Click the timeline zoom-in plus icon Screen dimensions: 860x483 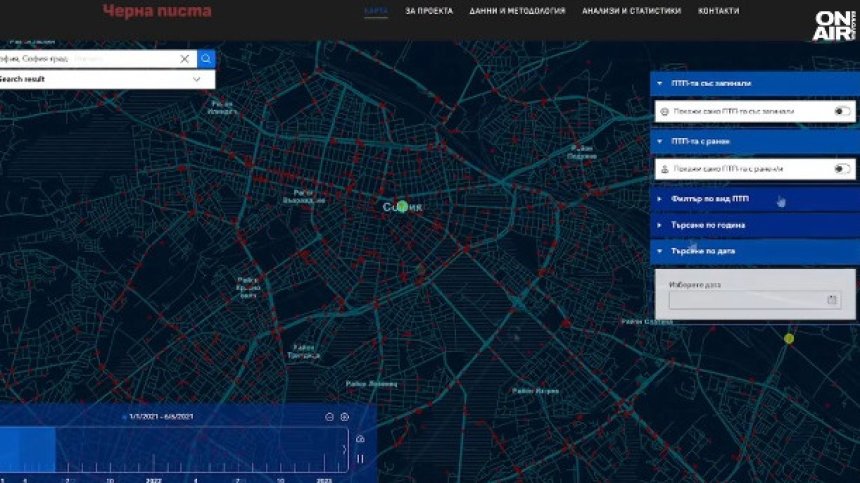point(345,416)
